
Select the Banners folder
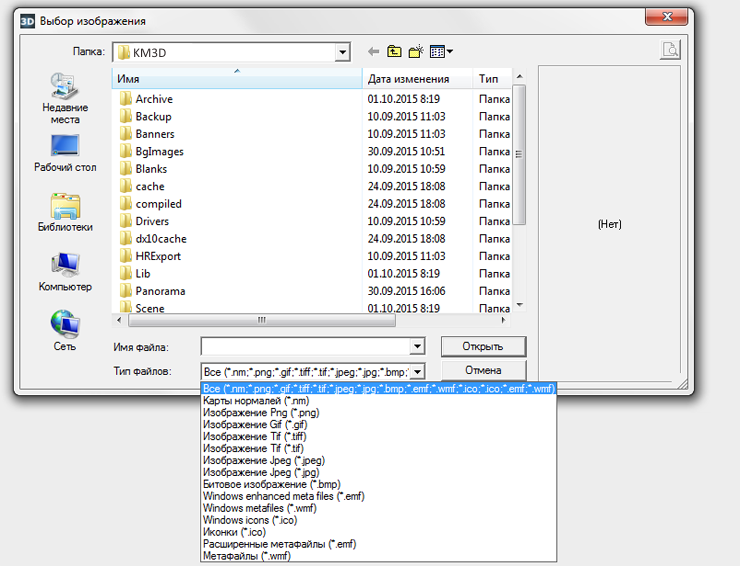tap(155, 134)
